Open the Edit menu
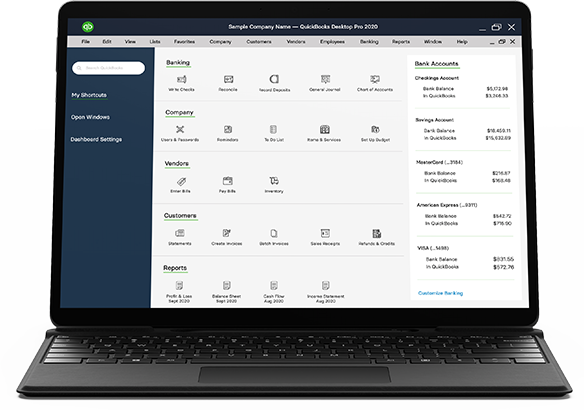Screen dimensions: 584x410 (107, 42)
